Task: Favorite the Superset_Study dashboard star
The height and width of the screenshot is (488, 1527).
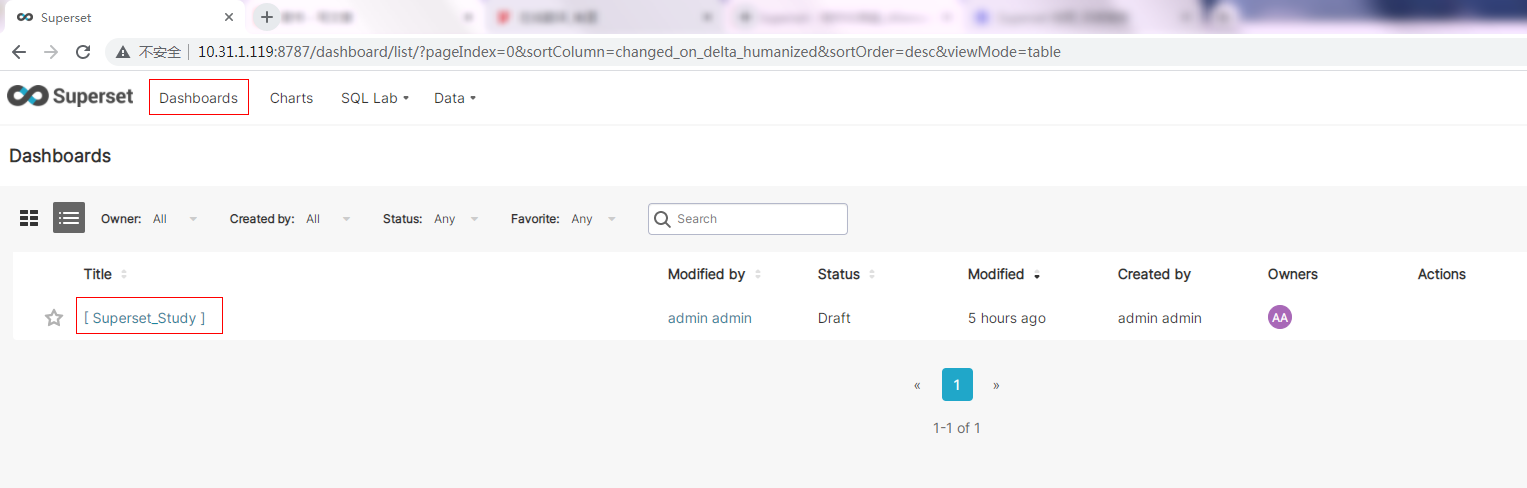Action: click(54, 318)
